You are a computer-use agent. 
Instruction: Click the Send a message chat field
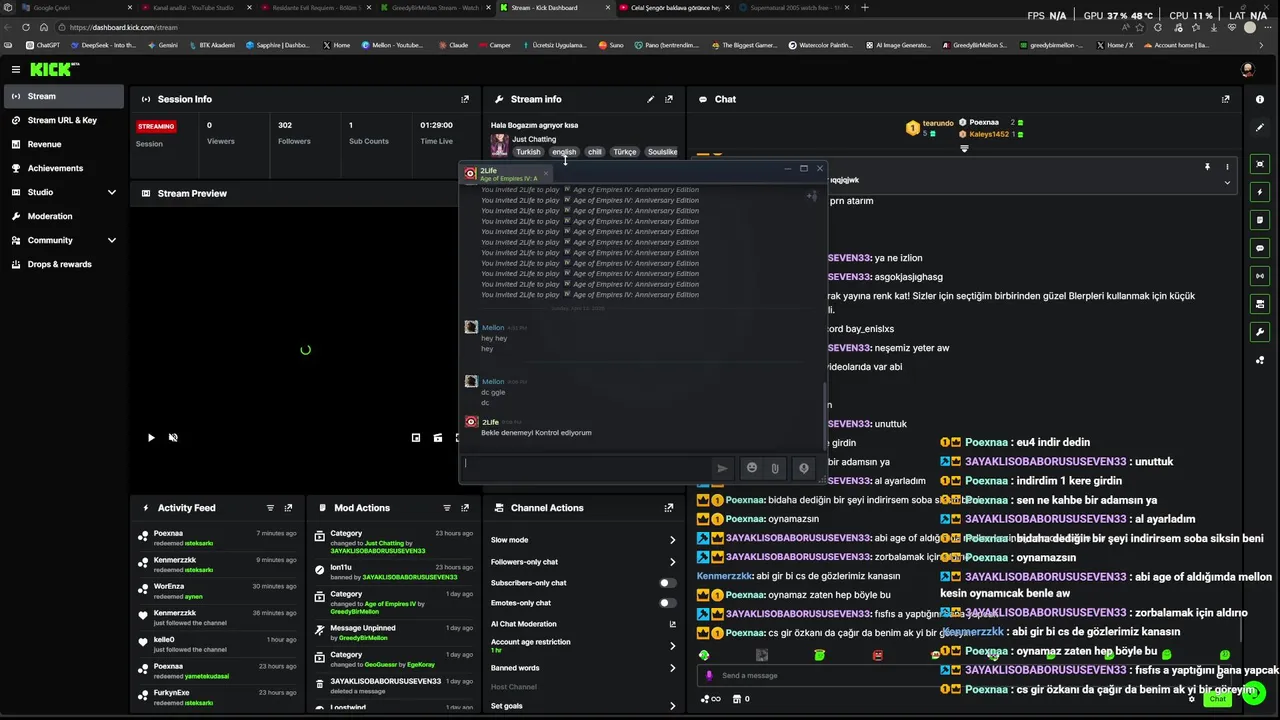[x=965, y=675]
